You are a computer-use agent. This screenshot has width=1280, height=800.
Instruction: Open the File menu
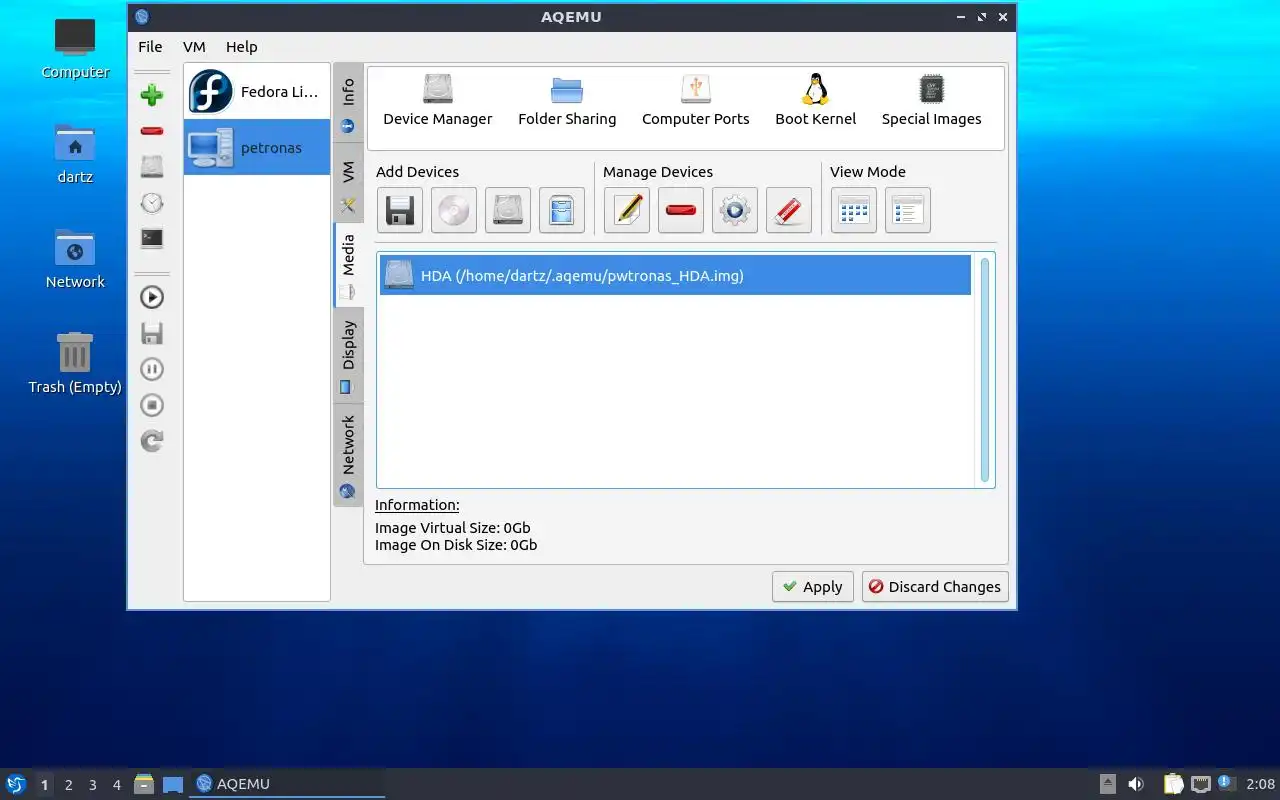(x=150, y=46)
